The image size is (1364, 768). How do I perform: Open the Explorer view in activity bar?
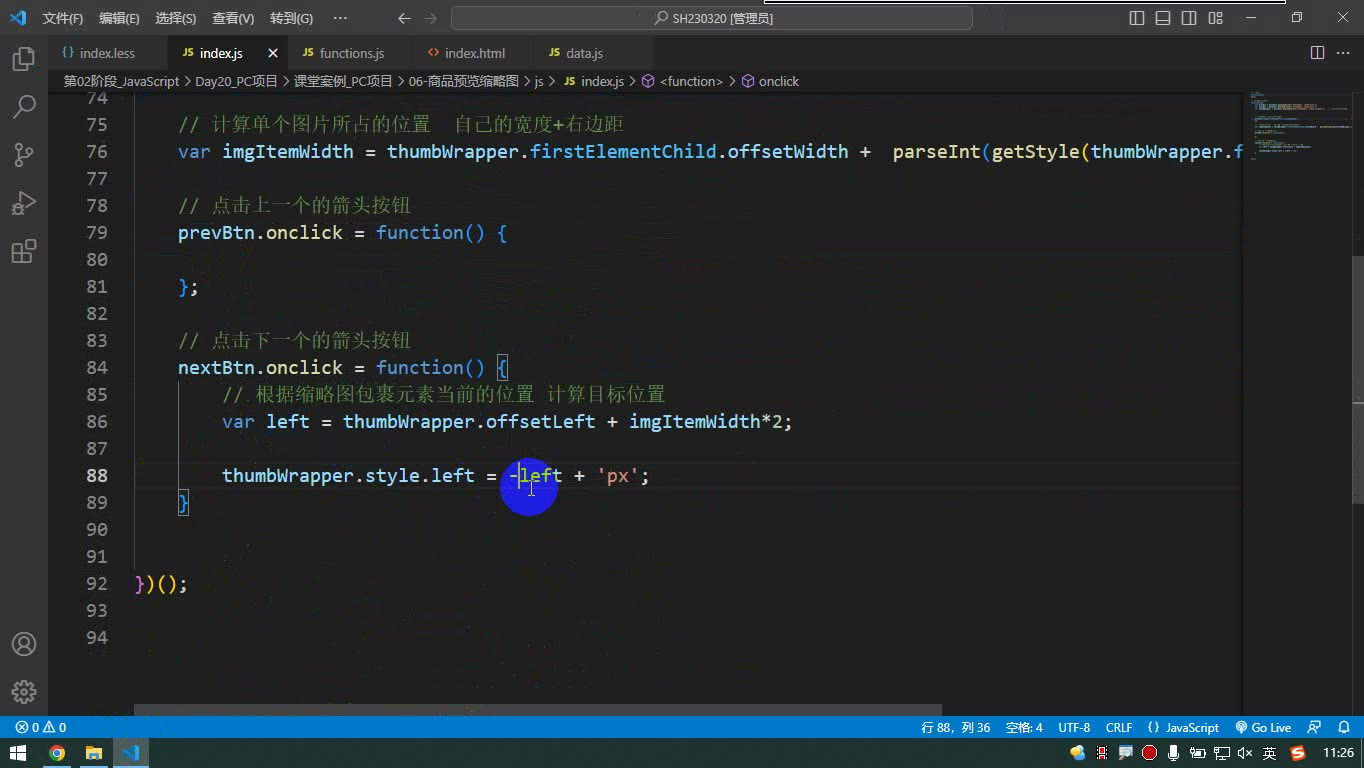coord(24,59)
